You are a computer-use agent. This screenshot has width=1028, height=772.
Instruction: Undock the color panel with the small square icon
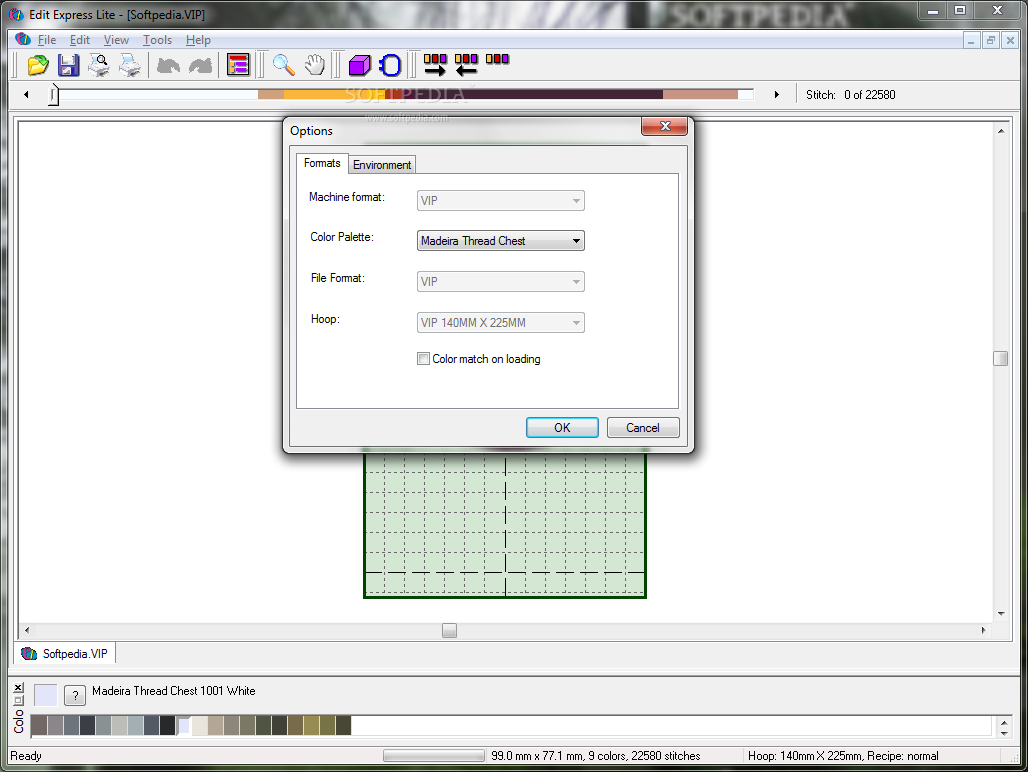click(x=18, y=700)
